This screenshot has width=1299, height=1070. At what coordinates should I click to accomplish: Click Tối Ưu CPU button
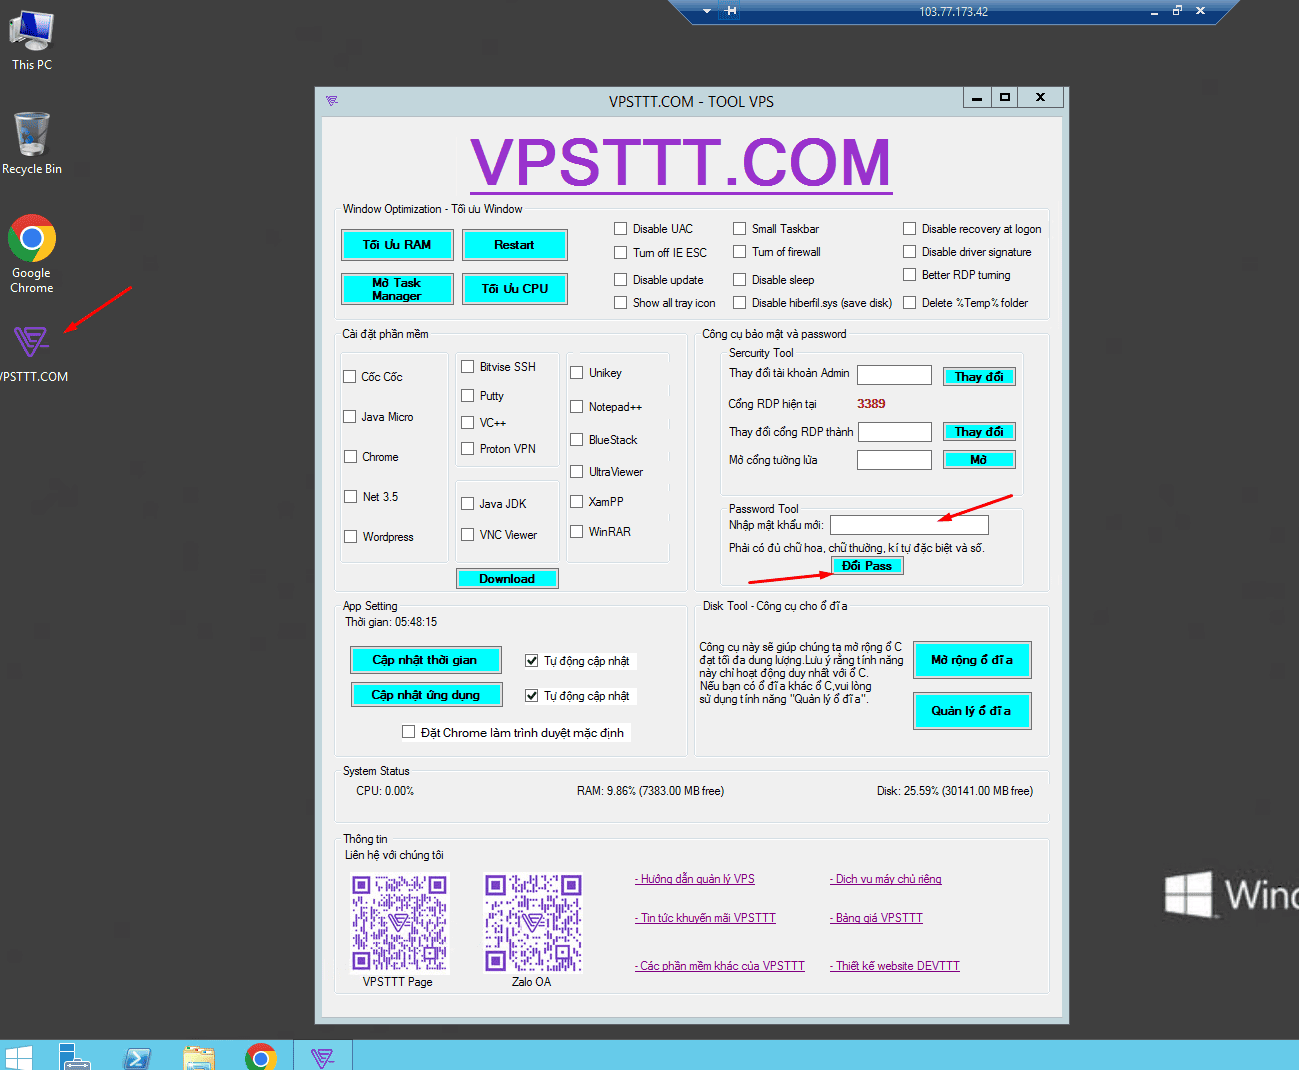tap(515, 289)
